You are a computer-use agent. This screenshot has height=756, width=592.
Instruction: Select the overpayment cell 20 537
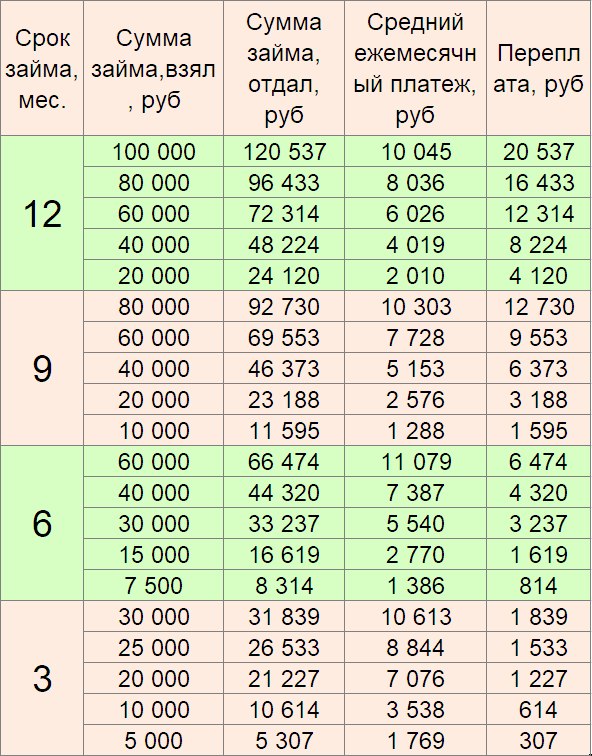[x=538, y=151]
